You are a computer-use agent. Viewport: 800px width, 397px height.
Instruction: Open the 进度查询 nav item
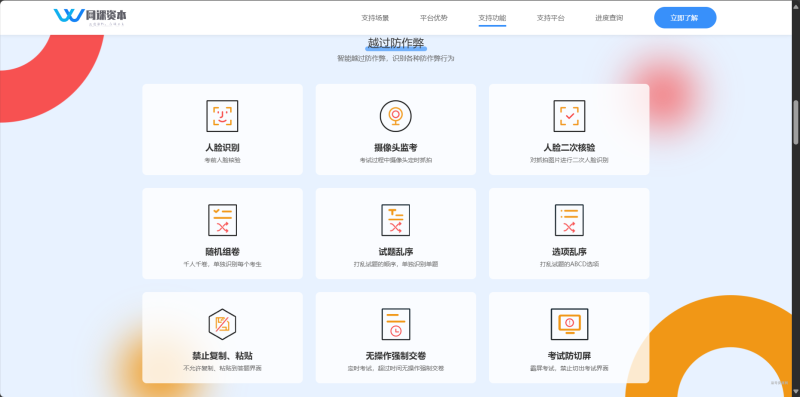pyautogui.click(x=609, y=18)
